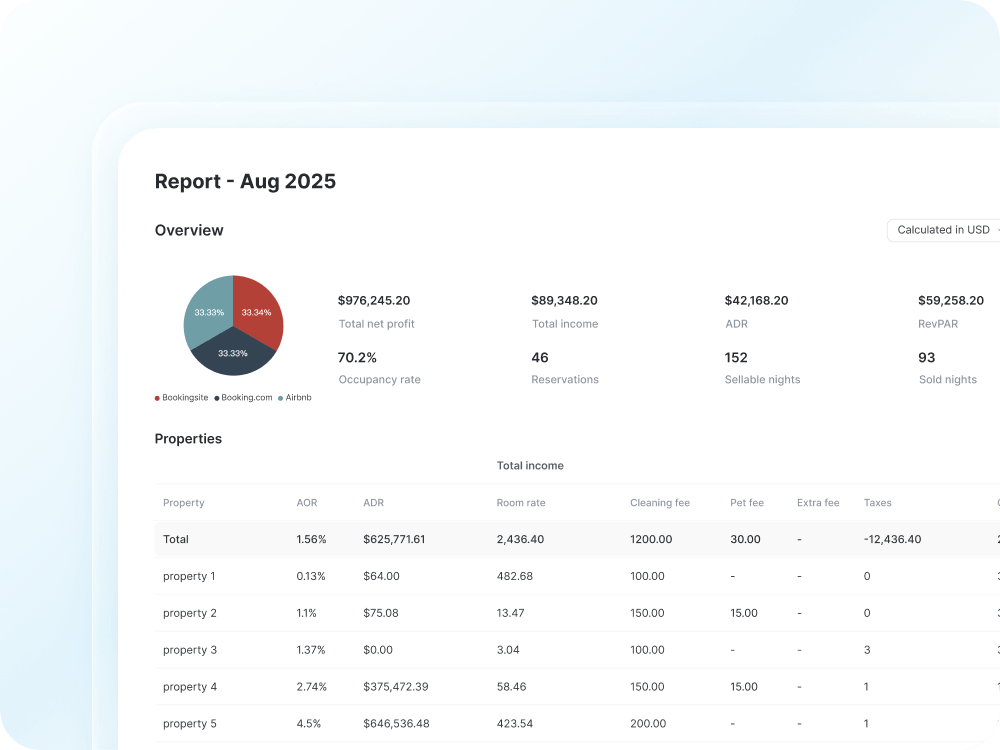Click the pie chart itself

tap(232, 325)
